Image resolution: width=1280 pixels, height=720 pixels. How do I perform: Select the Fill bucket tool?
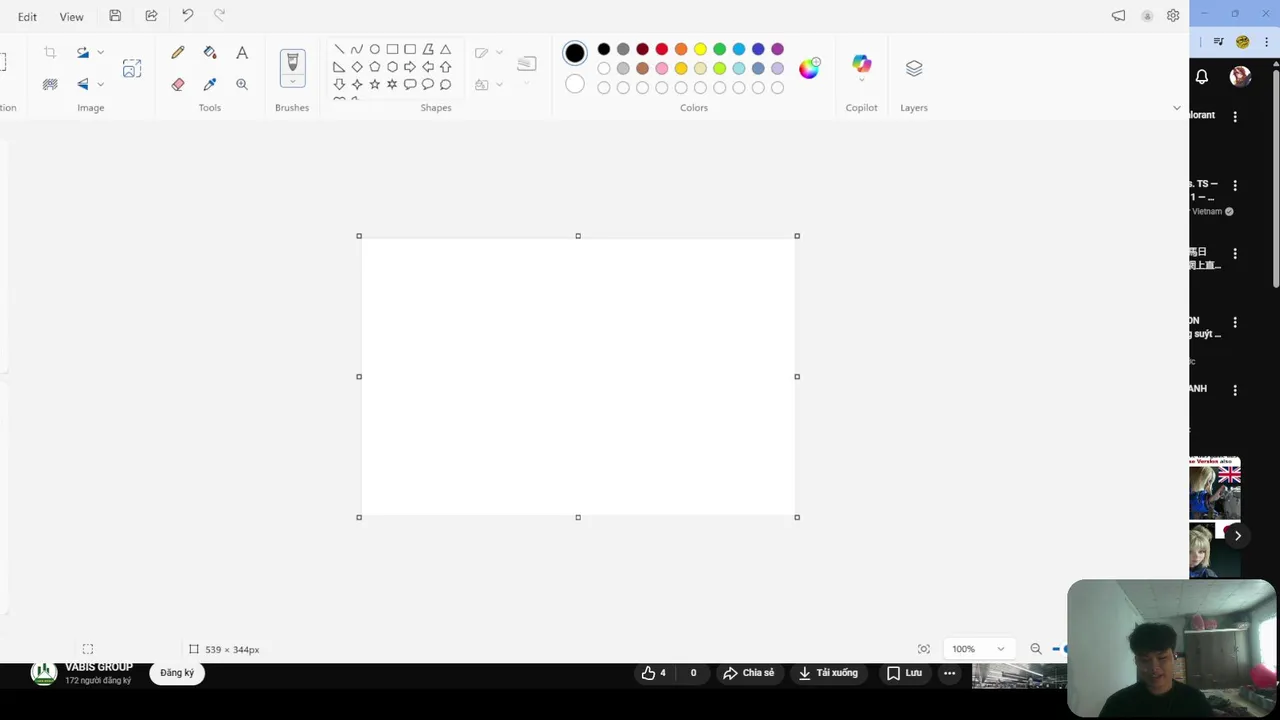coord(210,52)
